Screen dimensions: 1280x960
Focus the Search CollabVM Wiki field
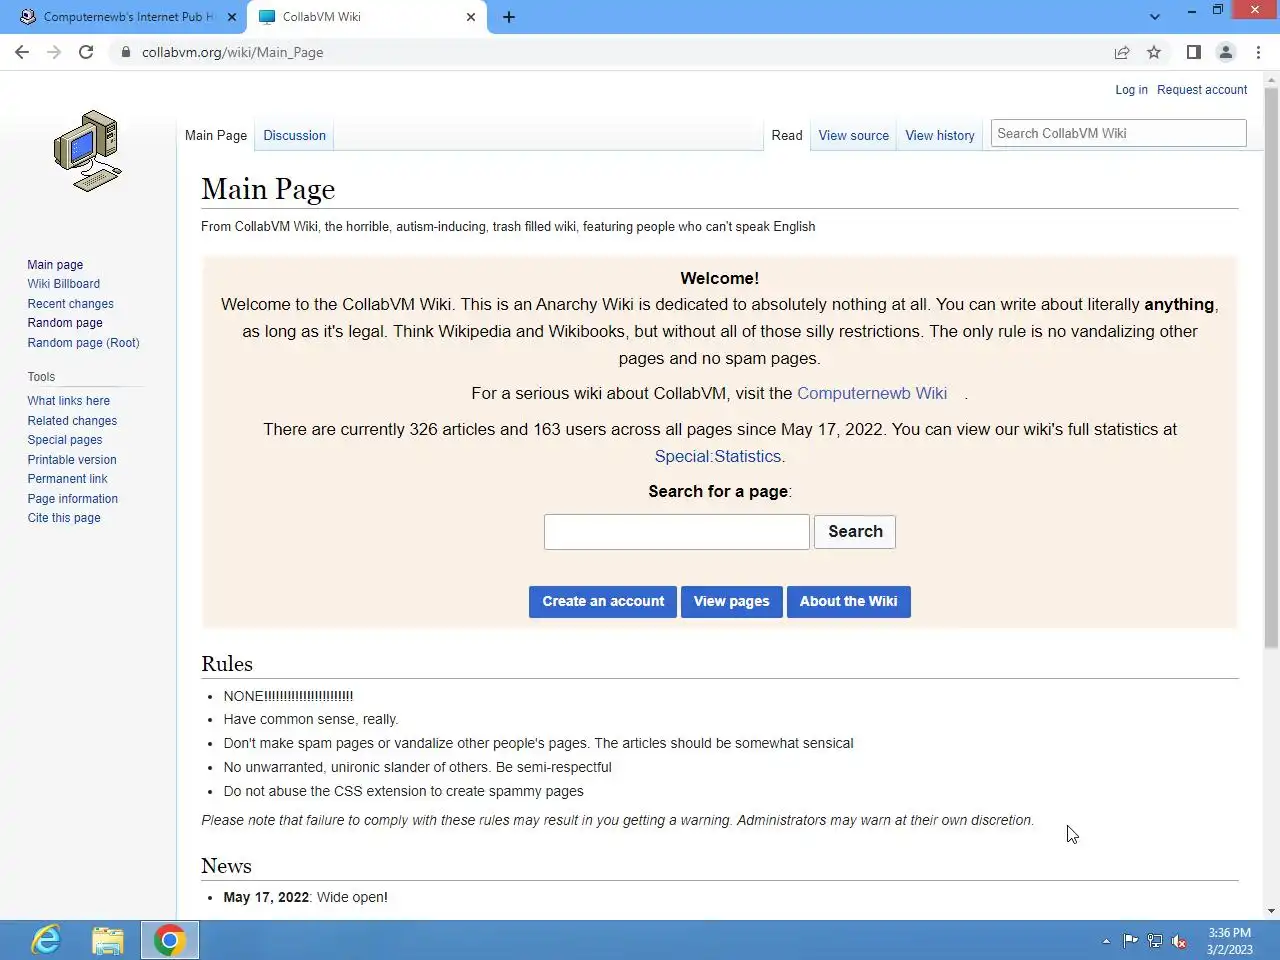coord(1118,133)
